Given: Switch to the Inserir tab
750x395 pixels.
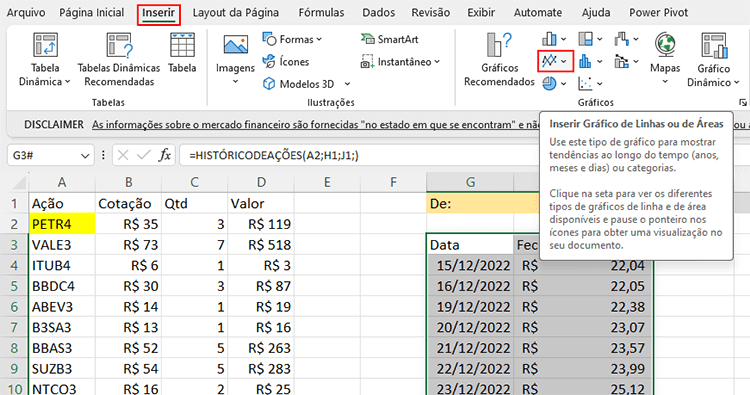Looking at the screenshot, I should click(158, 14).
